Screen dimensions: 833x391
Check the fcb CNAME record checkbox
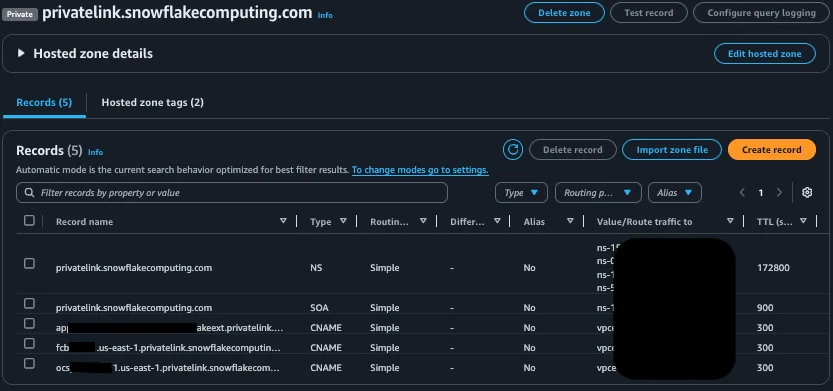click(29, 343)
